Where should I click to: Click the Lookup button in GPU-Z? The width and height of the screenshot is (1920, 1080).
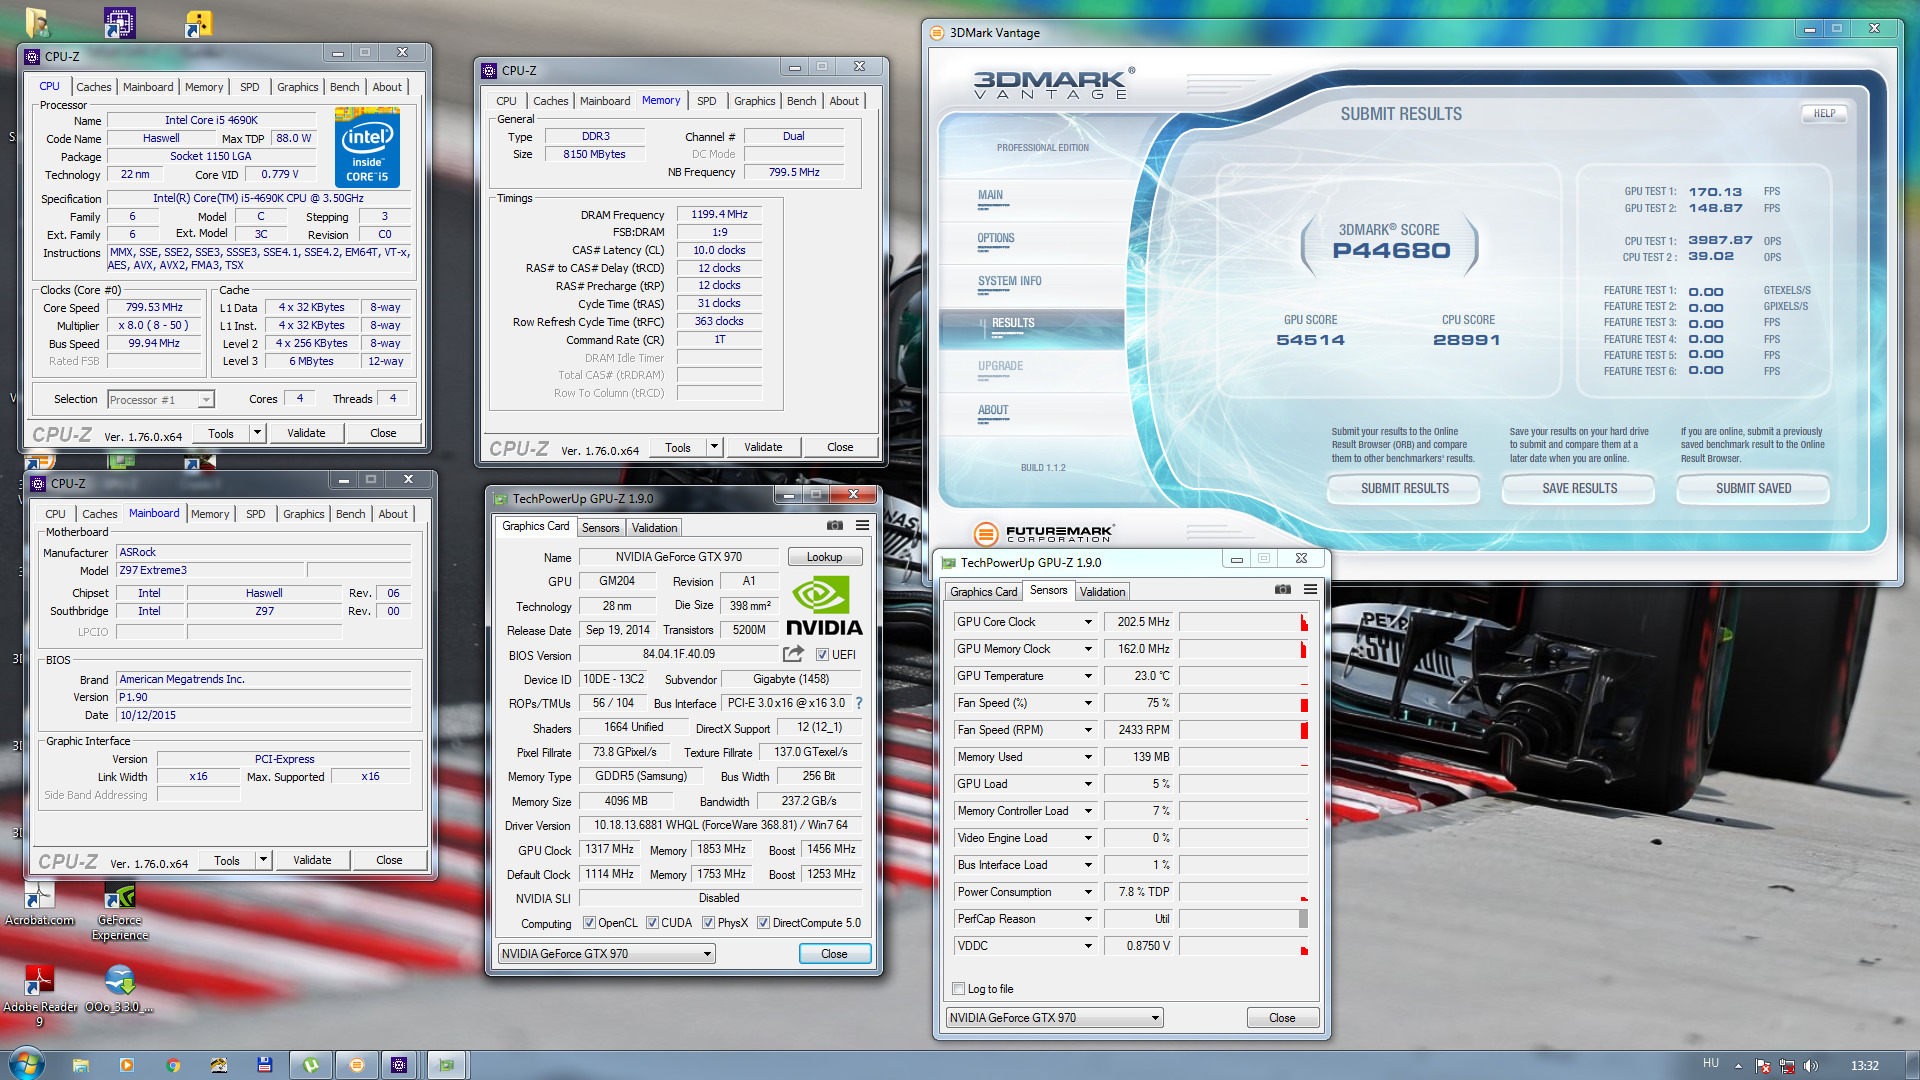[x=824, y=557]
